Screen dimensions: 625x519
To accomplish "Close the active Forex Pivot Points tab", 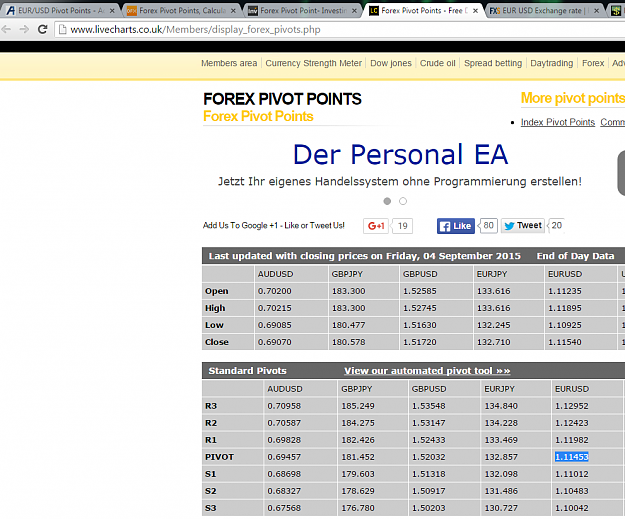I will pos(476,11).
